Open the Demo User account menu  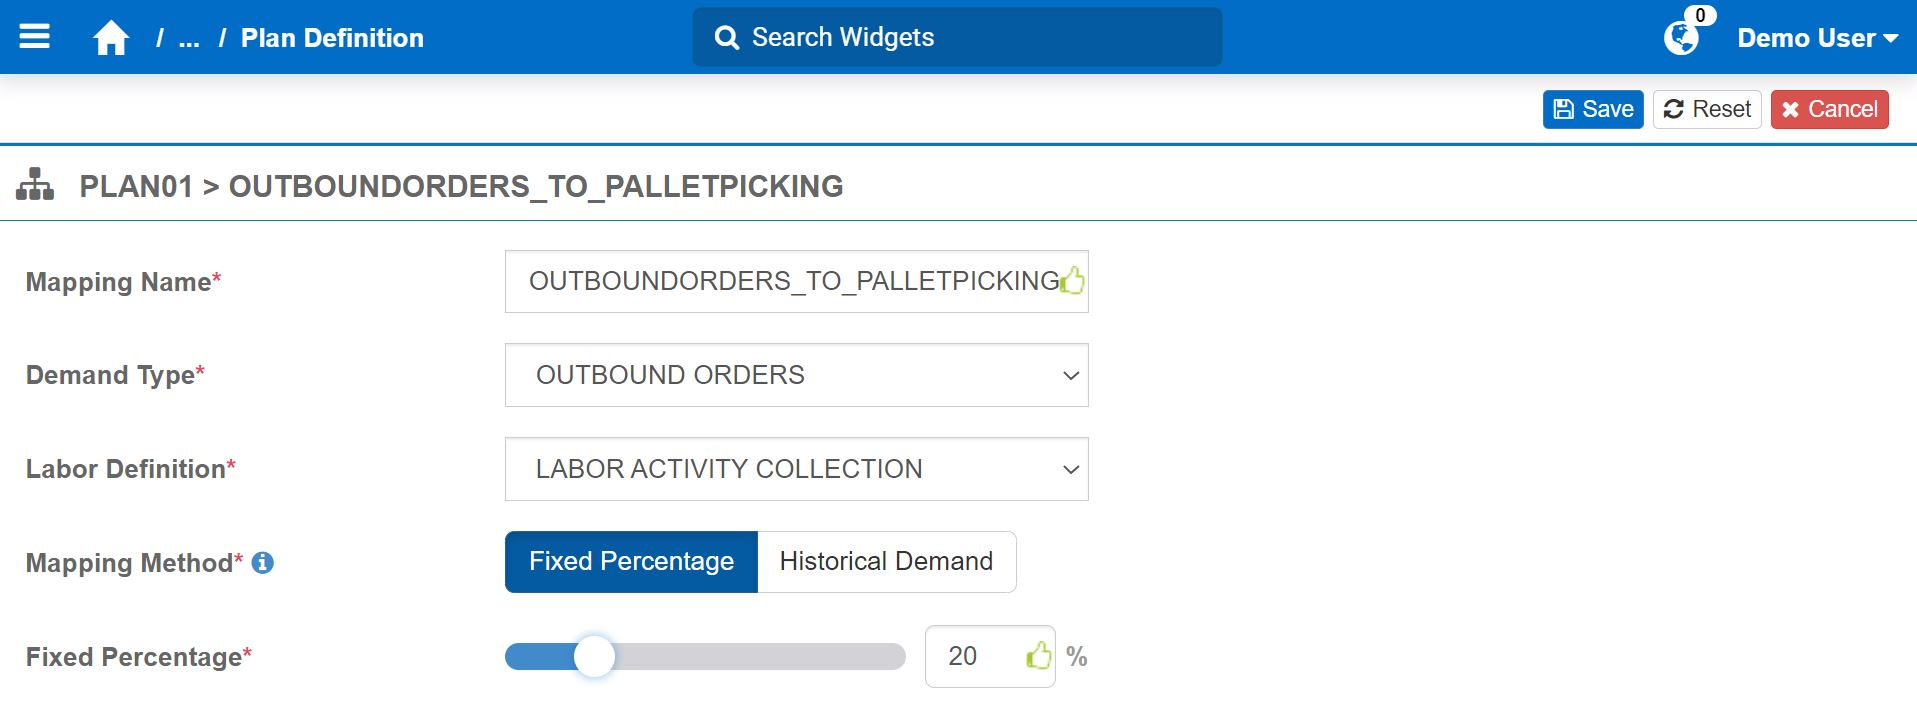tap(1817, 38)
